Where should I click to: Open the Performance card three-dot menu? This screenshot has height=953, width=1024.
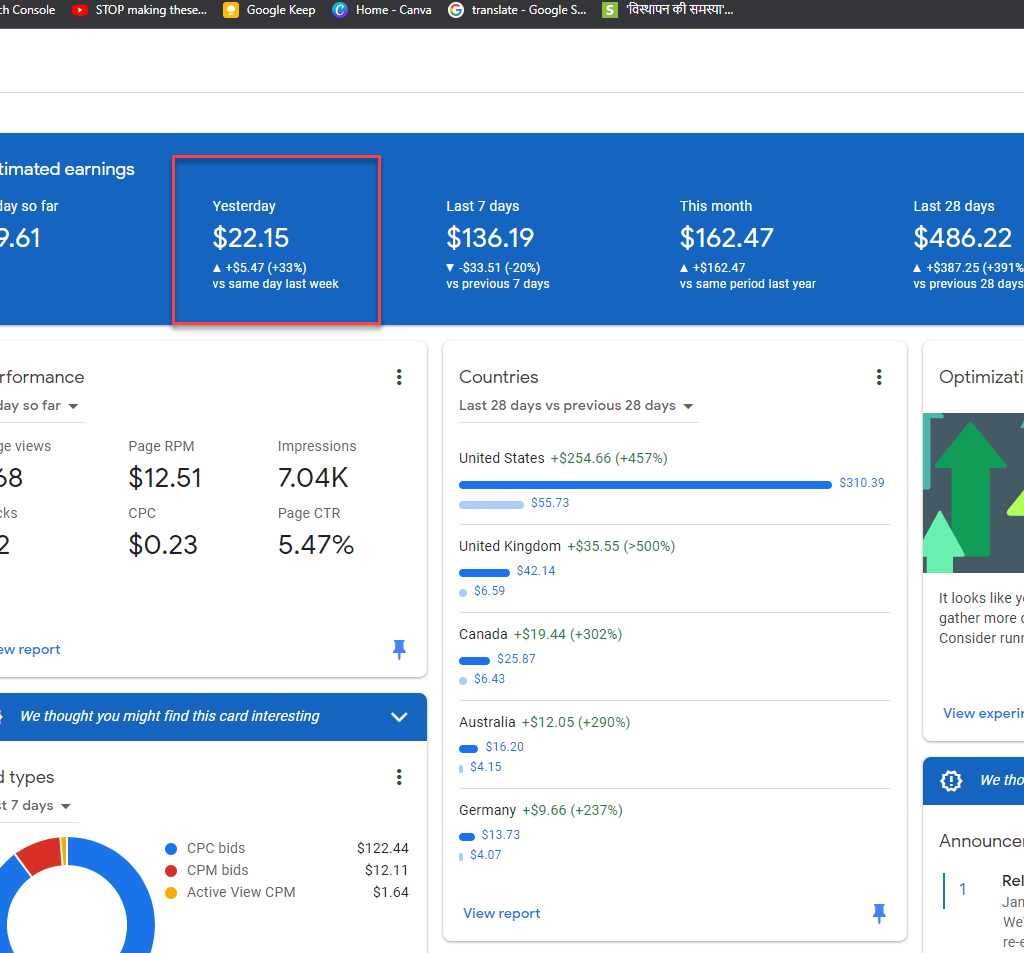(399, 377)
